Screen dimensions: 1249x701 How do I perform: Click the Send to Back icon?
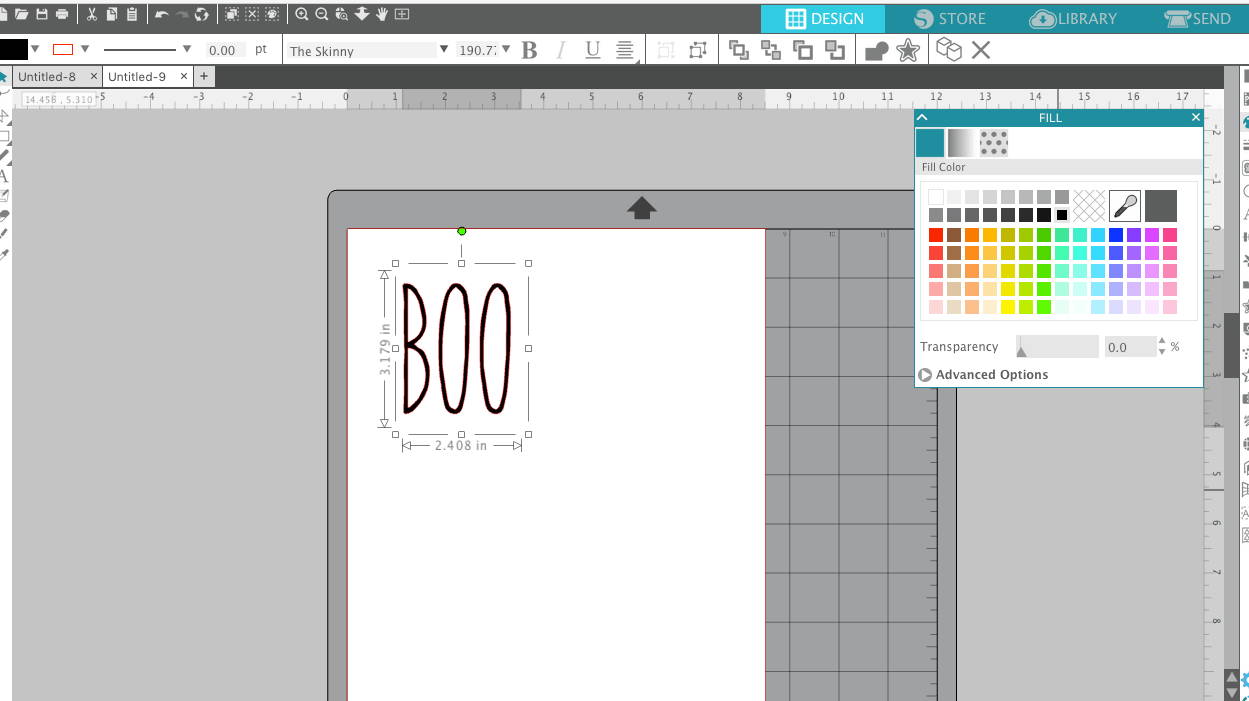(x=771, y=50)
